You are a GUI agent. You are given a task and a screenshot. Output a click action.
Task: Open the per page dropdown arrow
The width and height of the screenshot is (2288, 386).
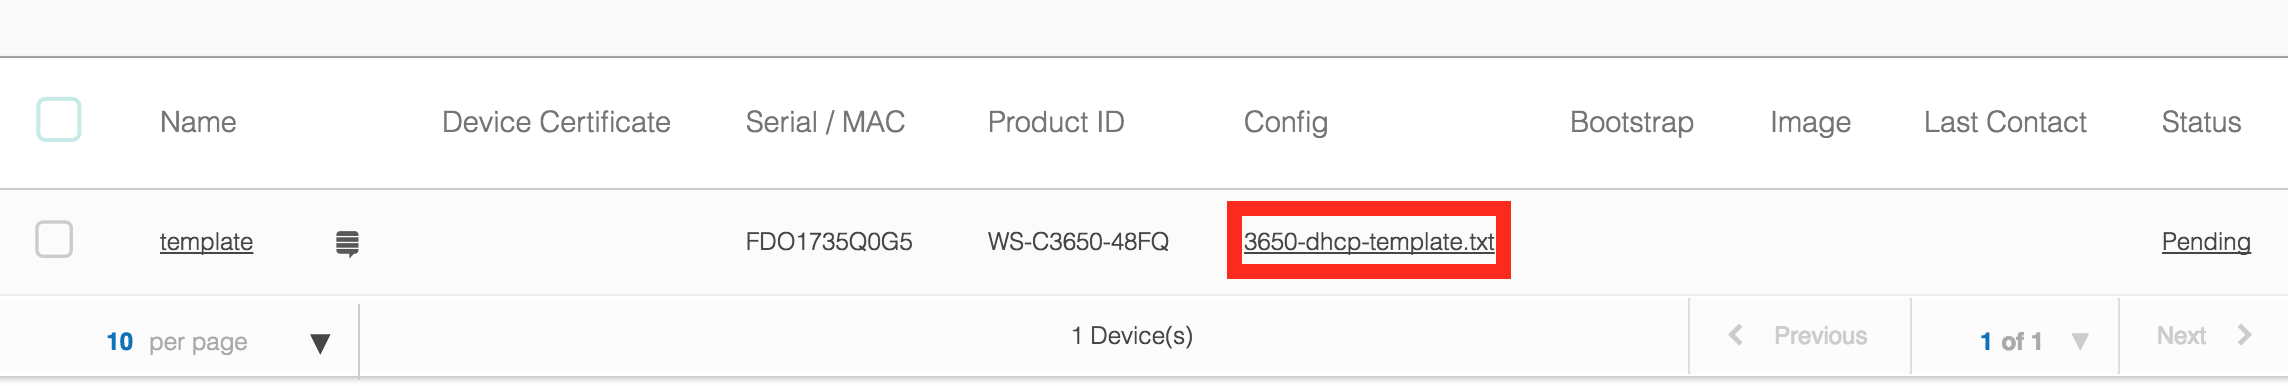point(320,344)
